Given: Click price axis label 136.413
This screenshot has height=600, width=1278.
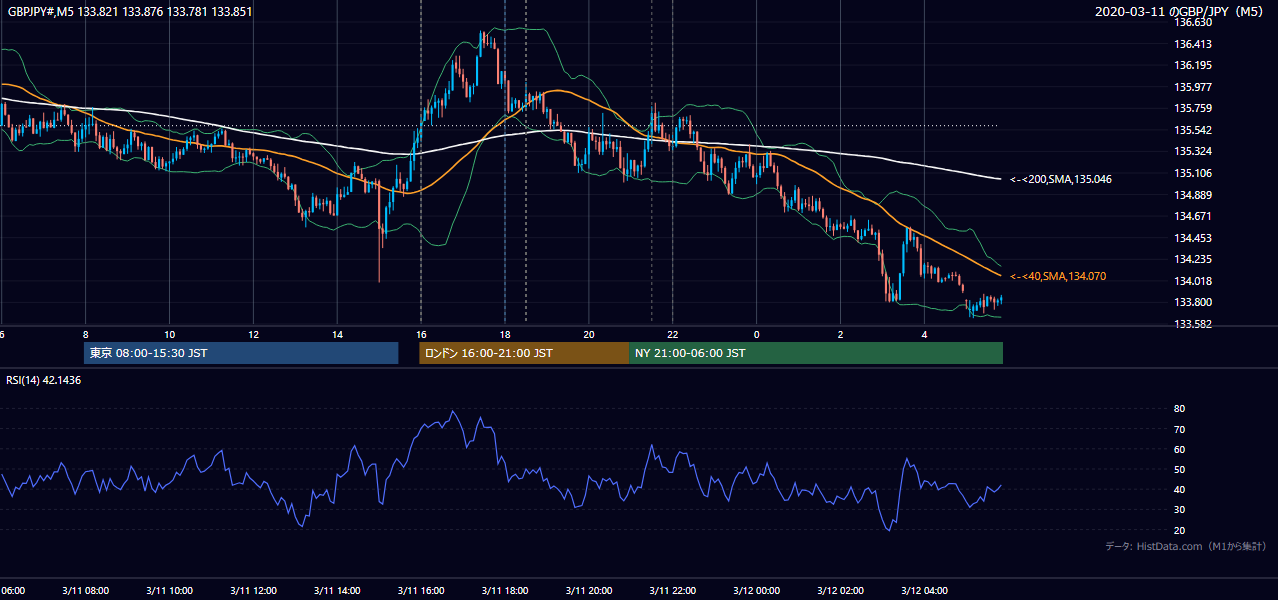Looking at the screenshot, I should click(x=1194, y=44).
